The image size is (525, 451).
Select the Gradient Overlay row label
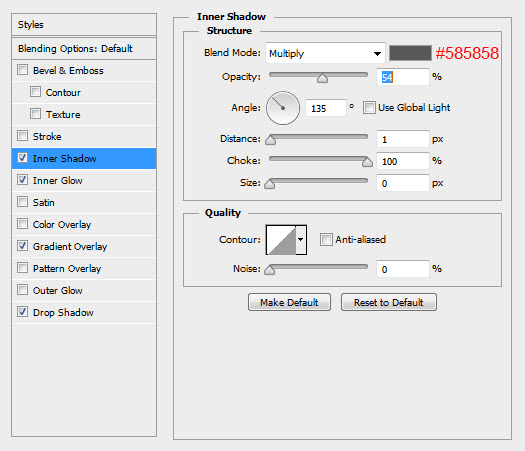[70, 247]
